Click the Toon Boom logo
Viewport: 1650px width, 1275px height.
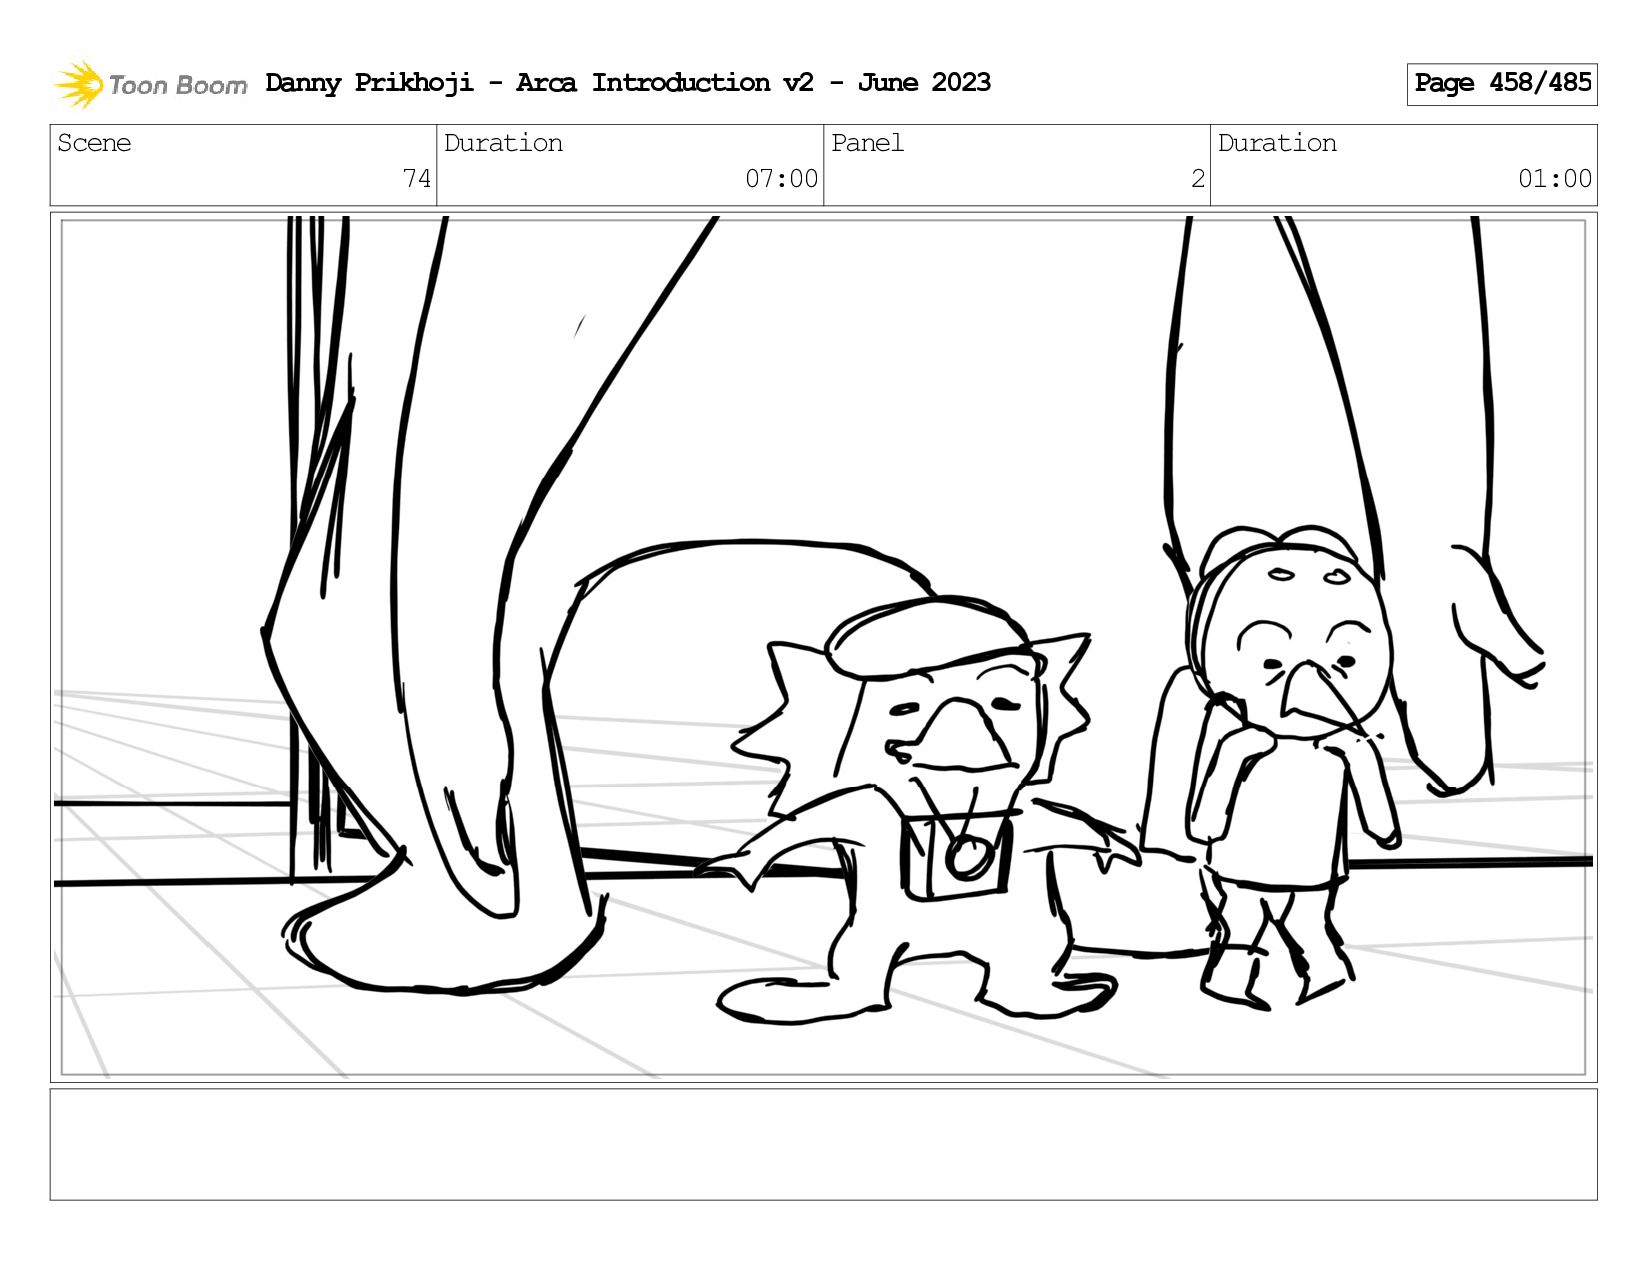(150, 84)
